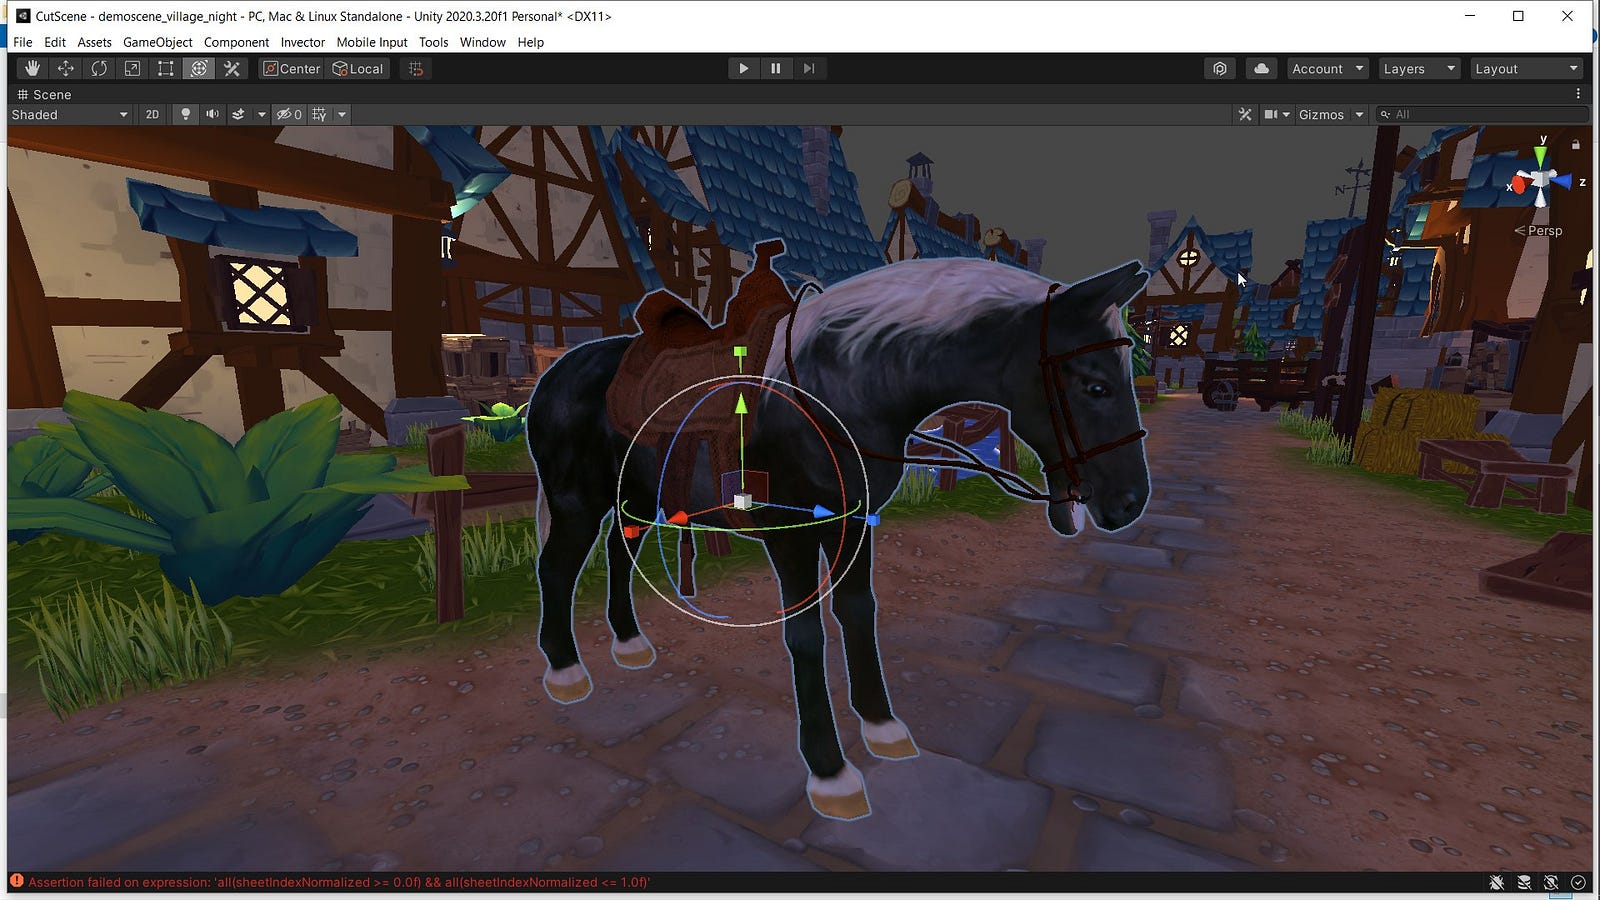Select the Scale tool
The height and width of the screenshot is (900, 1600).
132,68
